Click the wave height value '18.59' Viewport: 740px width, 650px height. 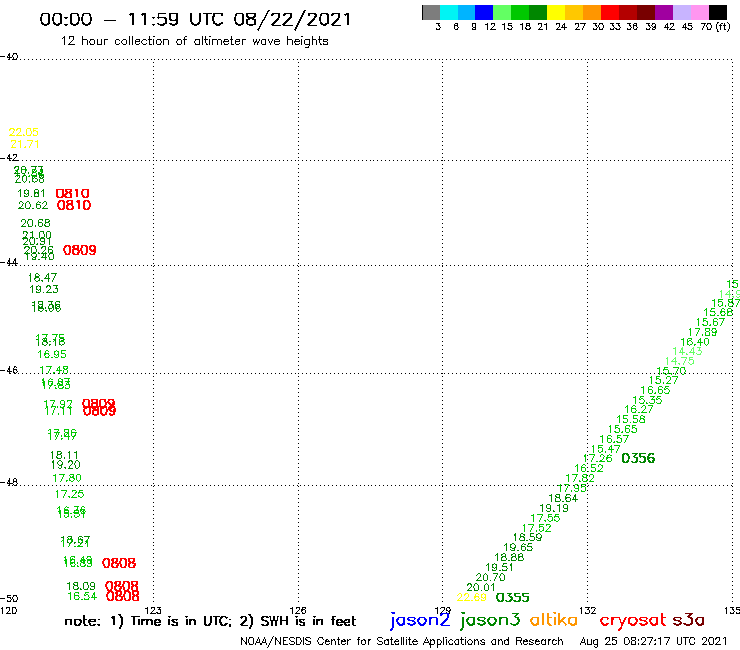[x=527, y=537]
